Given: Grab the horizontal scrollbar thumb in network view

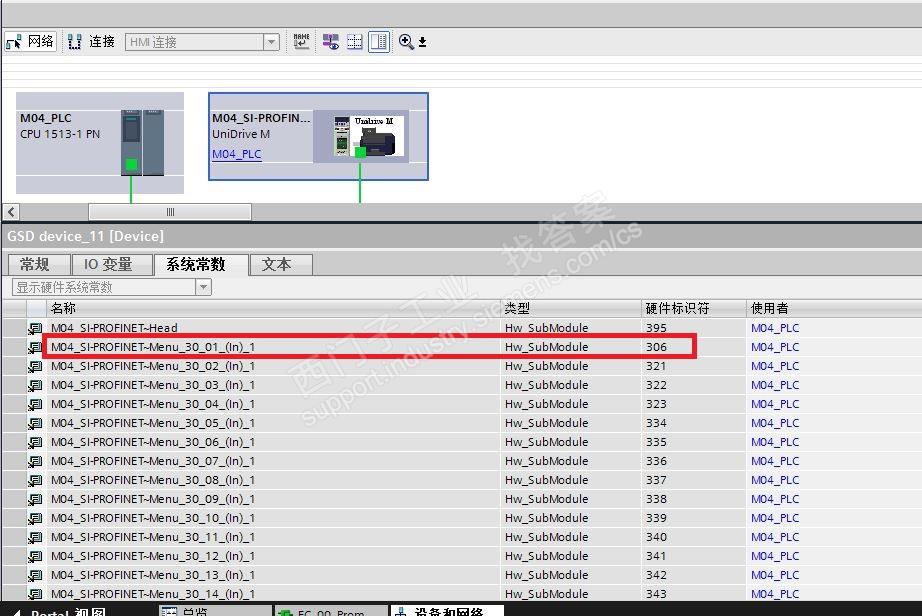Looking at the screenshot, I should pos(170,212).
